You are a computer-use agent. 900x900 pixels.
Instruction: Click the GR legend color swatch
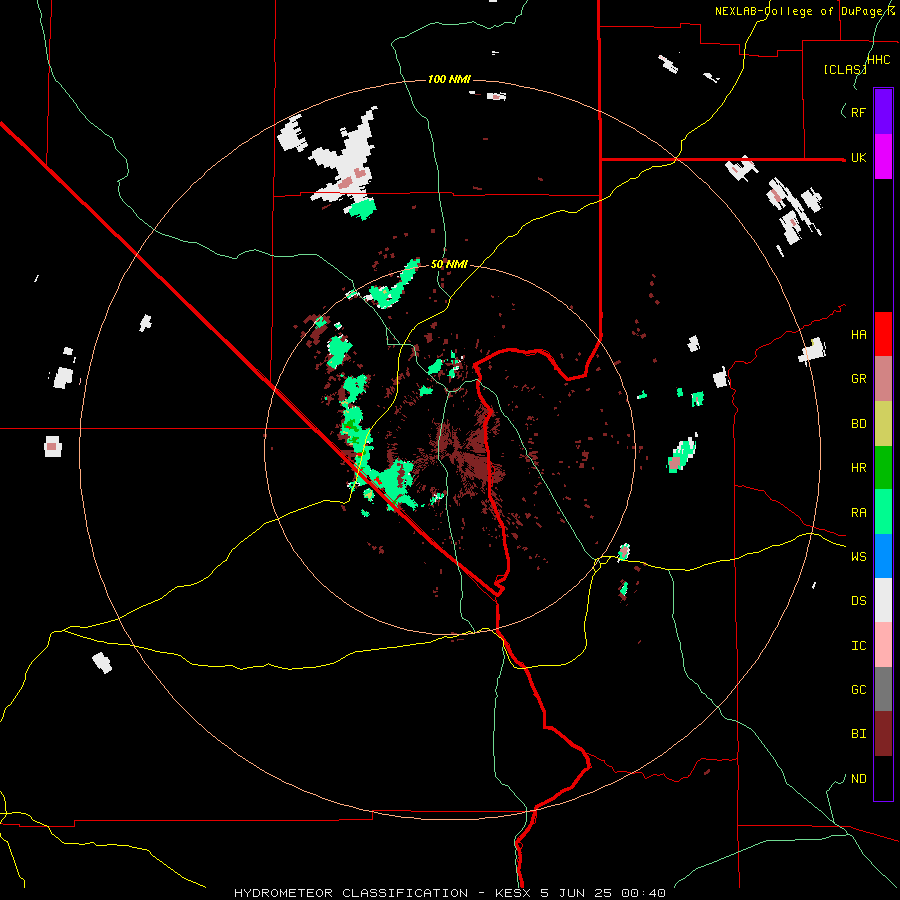(883, 379)
